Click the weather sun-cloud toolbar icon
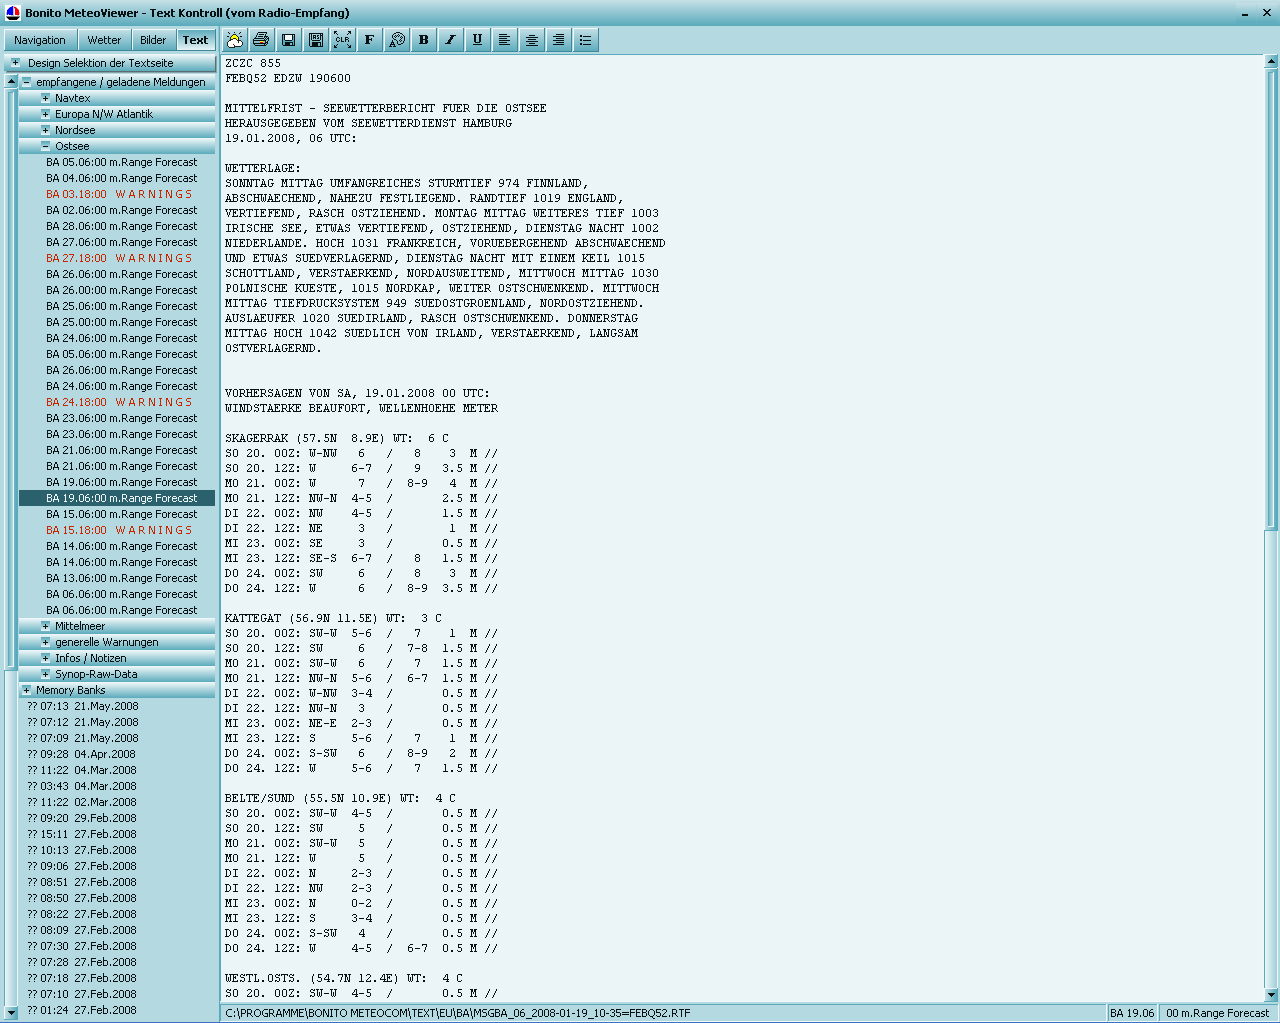1280x1023 pixels. point(235,40)
